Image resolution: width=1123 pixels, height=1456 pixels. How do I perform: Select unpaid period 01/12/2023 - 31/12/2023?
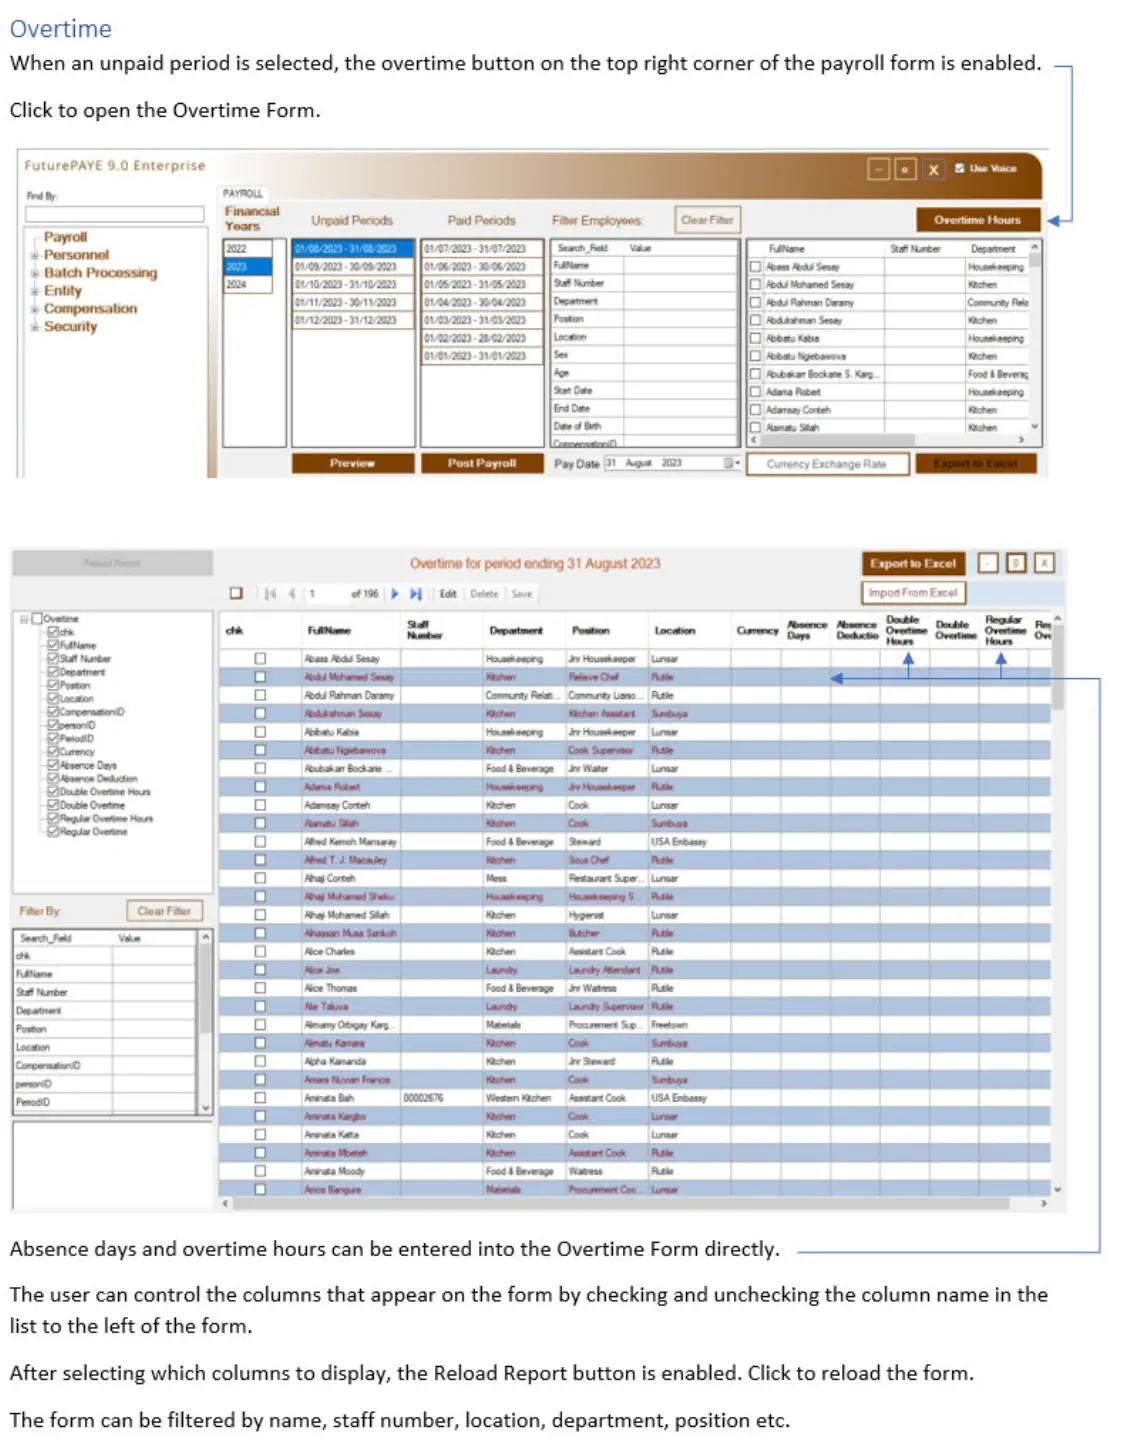[x=352, y=320]
